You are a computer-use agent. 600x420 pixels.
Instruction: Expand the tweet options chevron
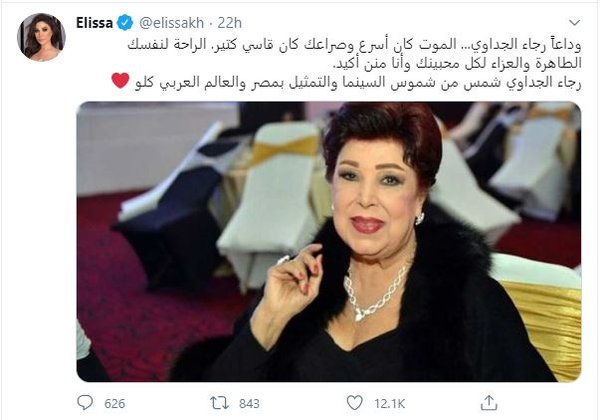(x=574, y=23)
